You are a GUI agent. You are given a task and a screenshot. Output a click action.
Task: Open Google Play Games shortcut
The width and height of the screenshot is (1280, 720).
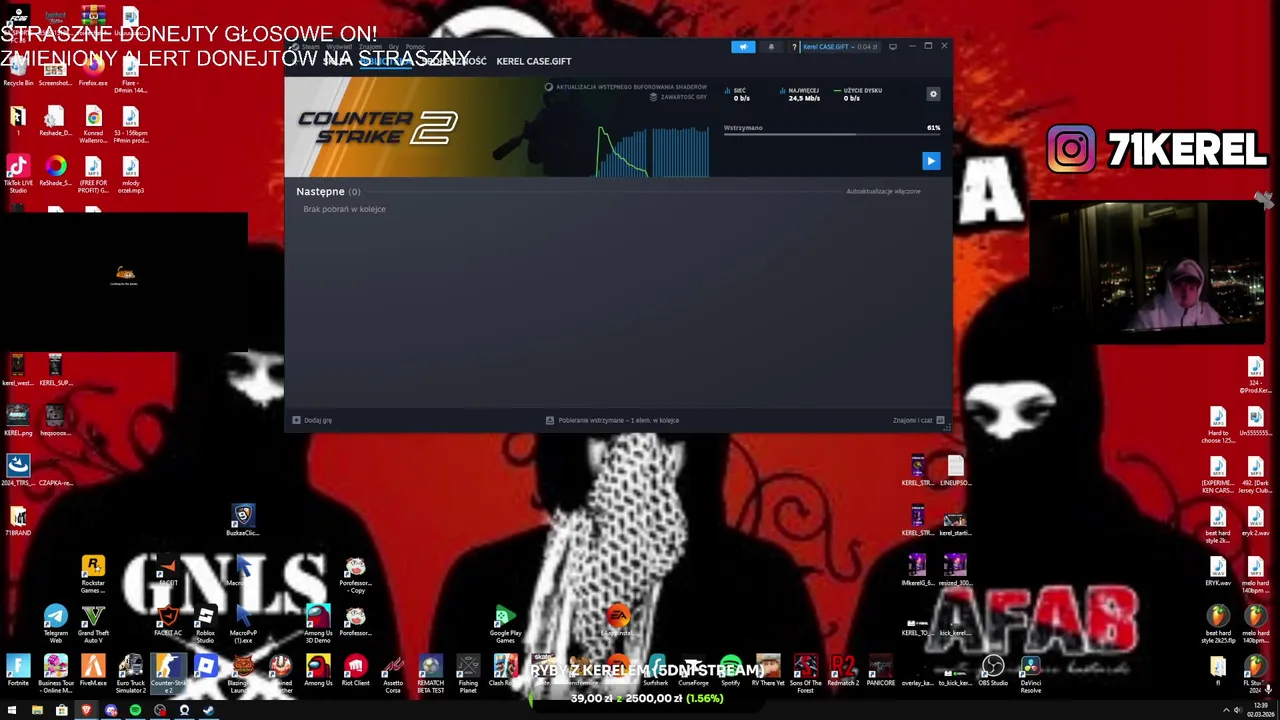click(x=505, y=623)
